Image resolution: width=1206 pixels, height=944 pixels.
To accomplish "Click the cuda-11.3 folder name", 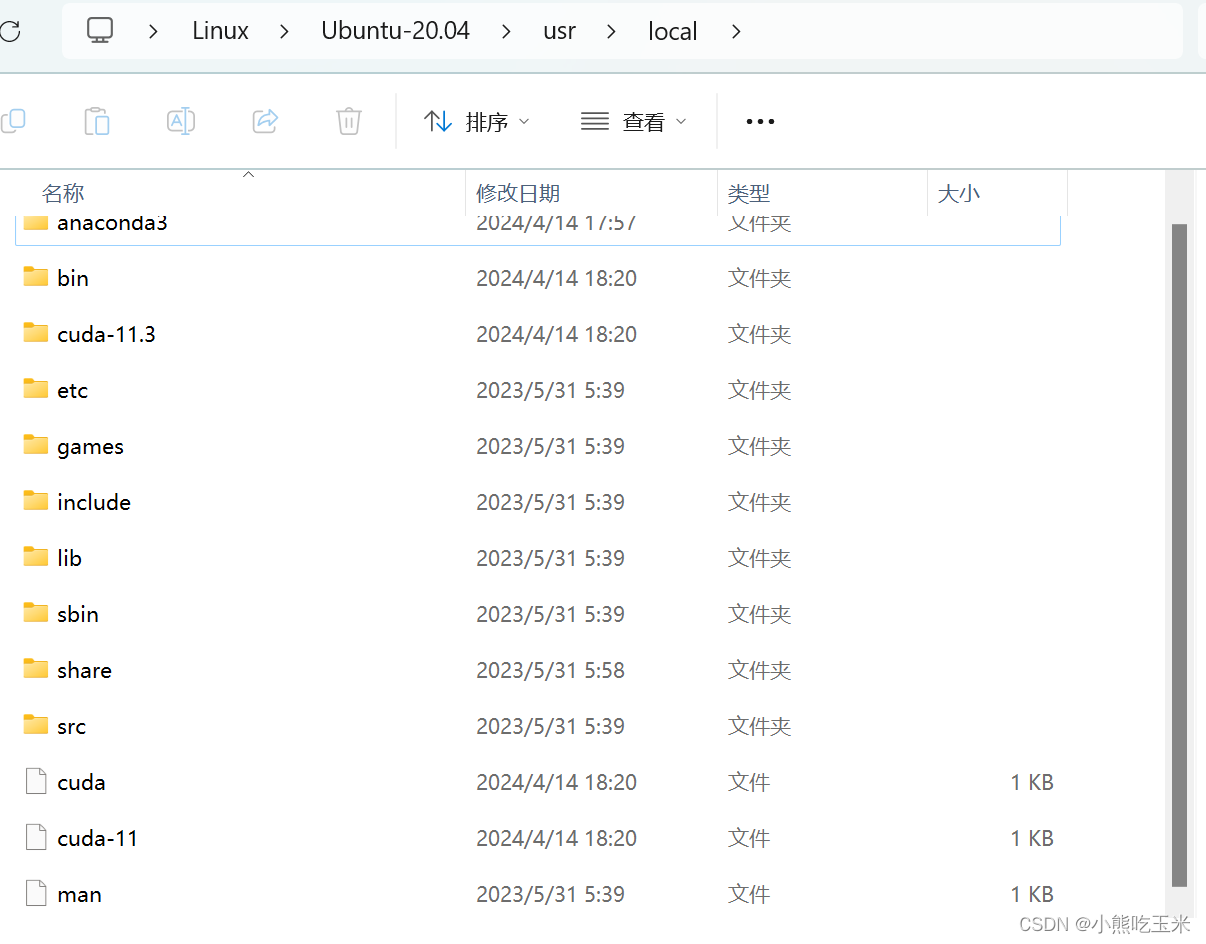I will (107, 334).
